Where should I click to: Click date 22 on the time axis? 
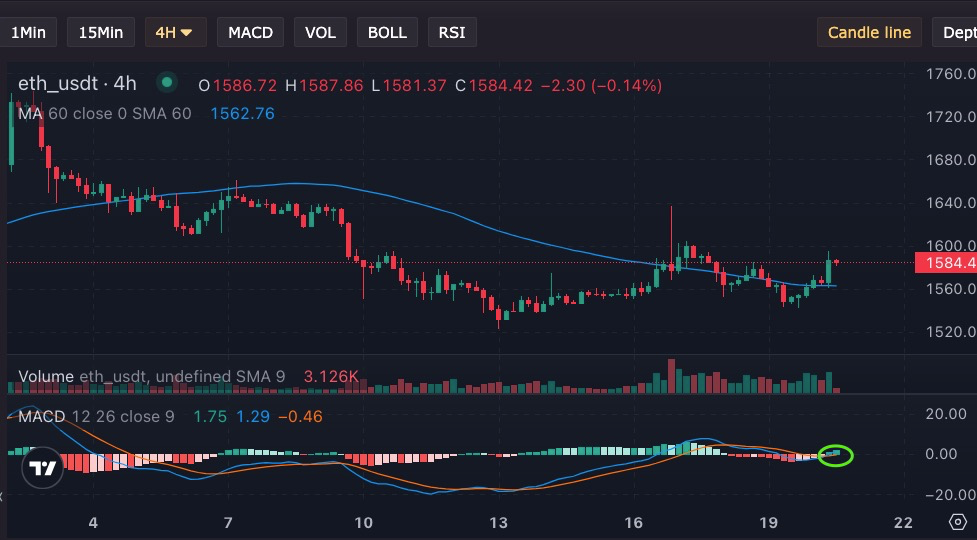pyautogui.click(x=903, y=522)
